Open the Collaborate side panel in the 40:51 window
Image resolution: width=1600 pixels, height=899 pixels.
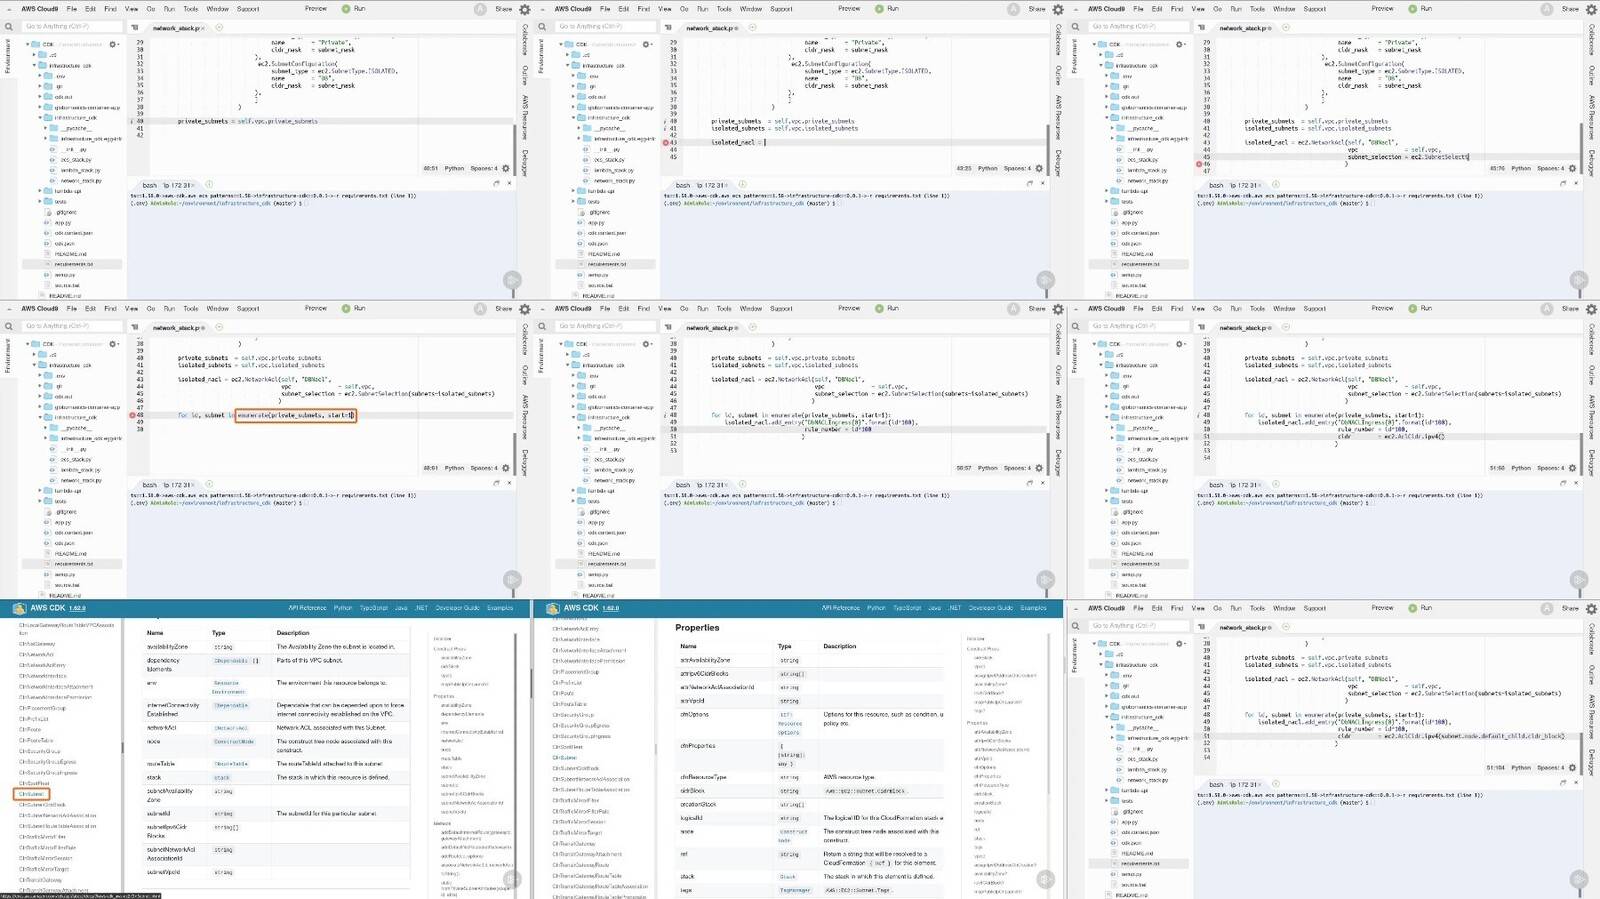tap(525, 40)
